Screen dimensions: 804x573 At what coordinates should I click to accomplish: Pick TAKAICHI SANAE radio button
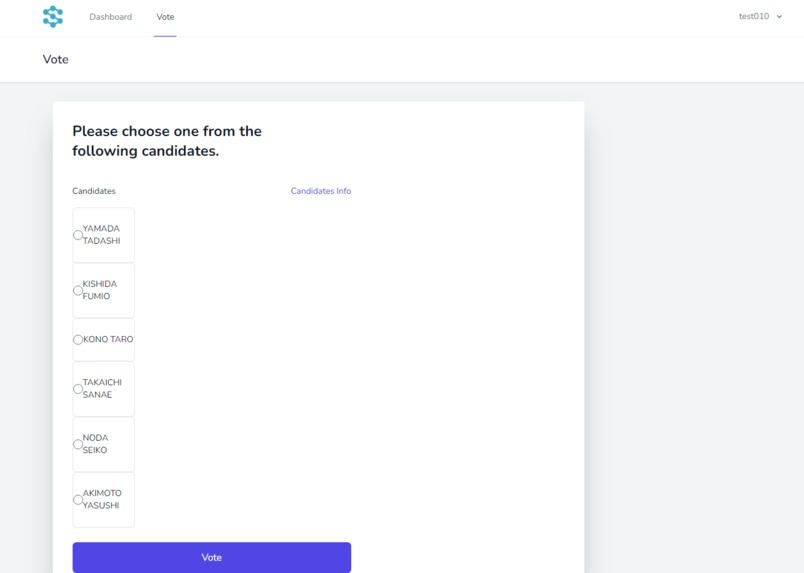tap(78, 389)
